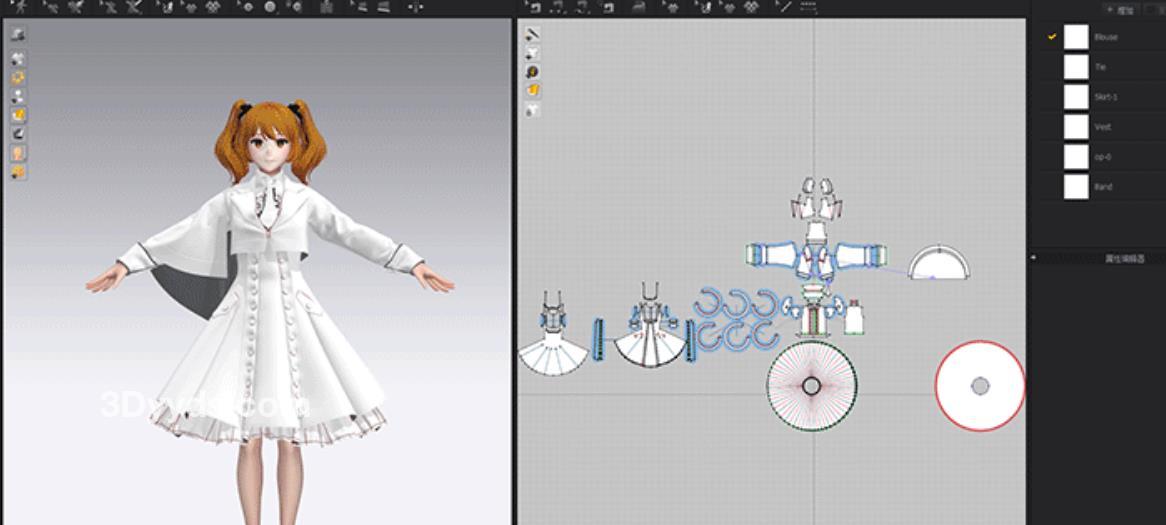The image size is (1166, 525).
Task: Click the top icon in 3D viewport sidebar
Action: 18,34
